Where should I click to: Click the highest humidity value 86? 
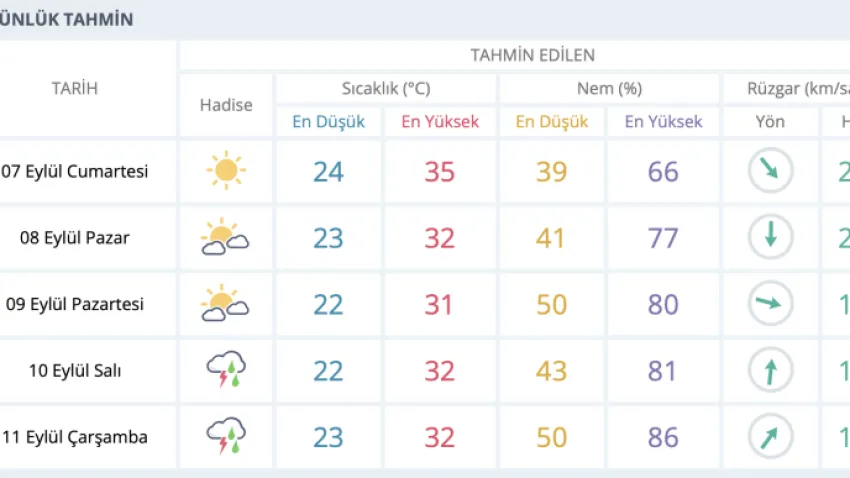[663, 437]
